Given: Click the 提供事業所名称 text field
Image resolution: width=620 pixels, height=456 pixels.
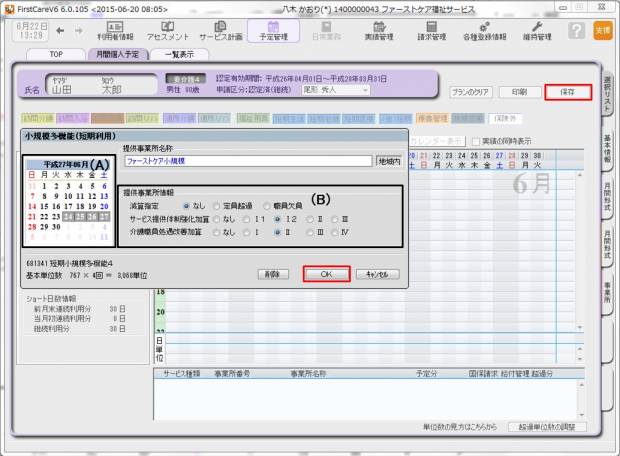Looking at the screenshot, I should pyautogui.click(x=246, y=160).
